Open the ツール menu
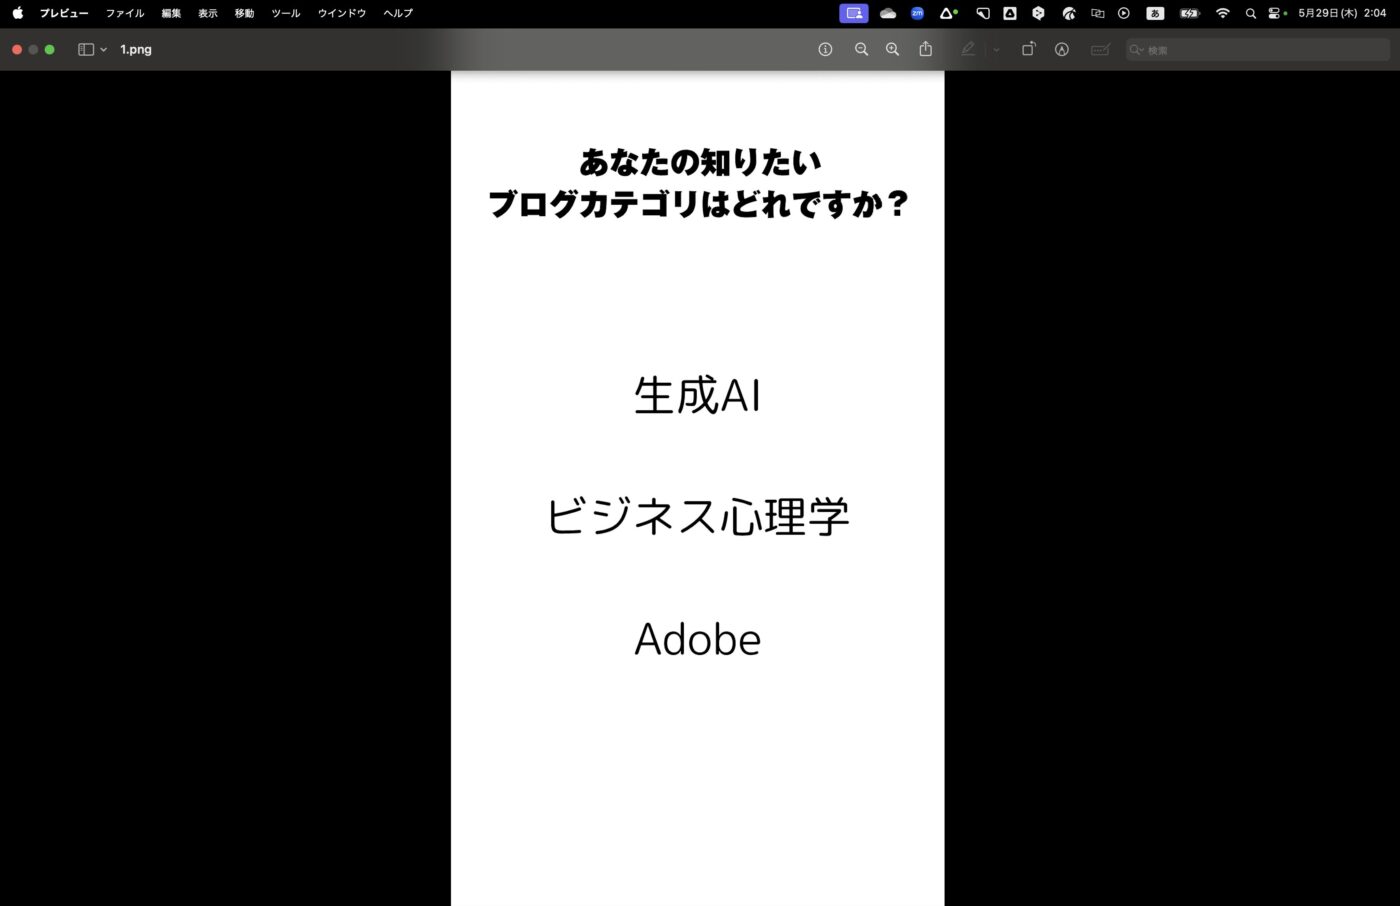Viewport: 1400px width, 906px height. [286, 13]
